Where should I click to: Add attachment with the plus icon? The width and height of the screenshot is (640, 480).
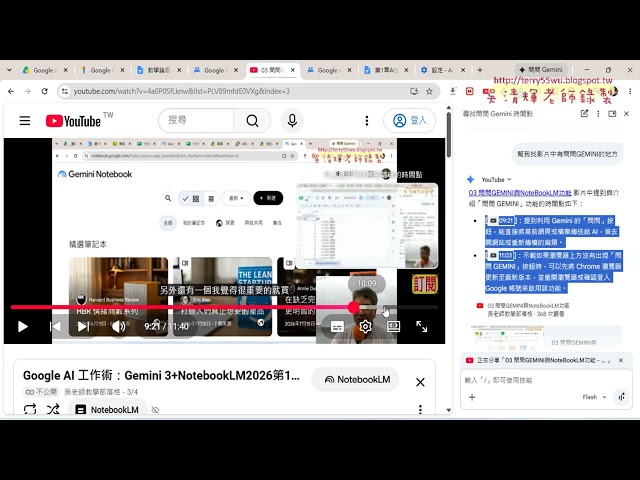[472, 397]
